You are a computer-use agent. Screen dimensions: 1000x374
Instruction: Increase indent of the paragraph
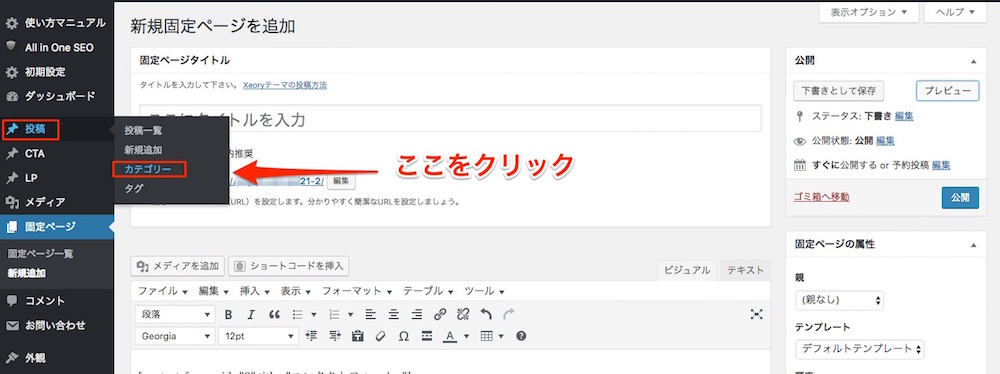pyautogui.click(x=334, y=336)
